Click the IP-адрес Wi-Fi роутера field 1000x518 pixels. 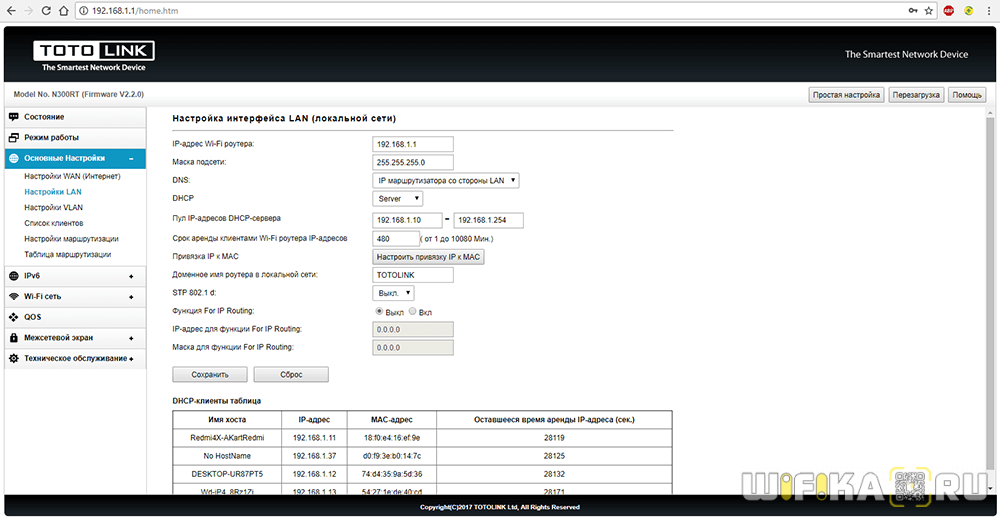[413, 144]
